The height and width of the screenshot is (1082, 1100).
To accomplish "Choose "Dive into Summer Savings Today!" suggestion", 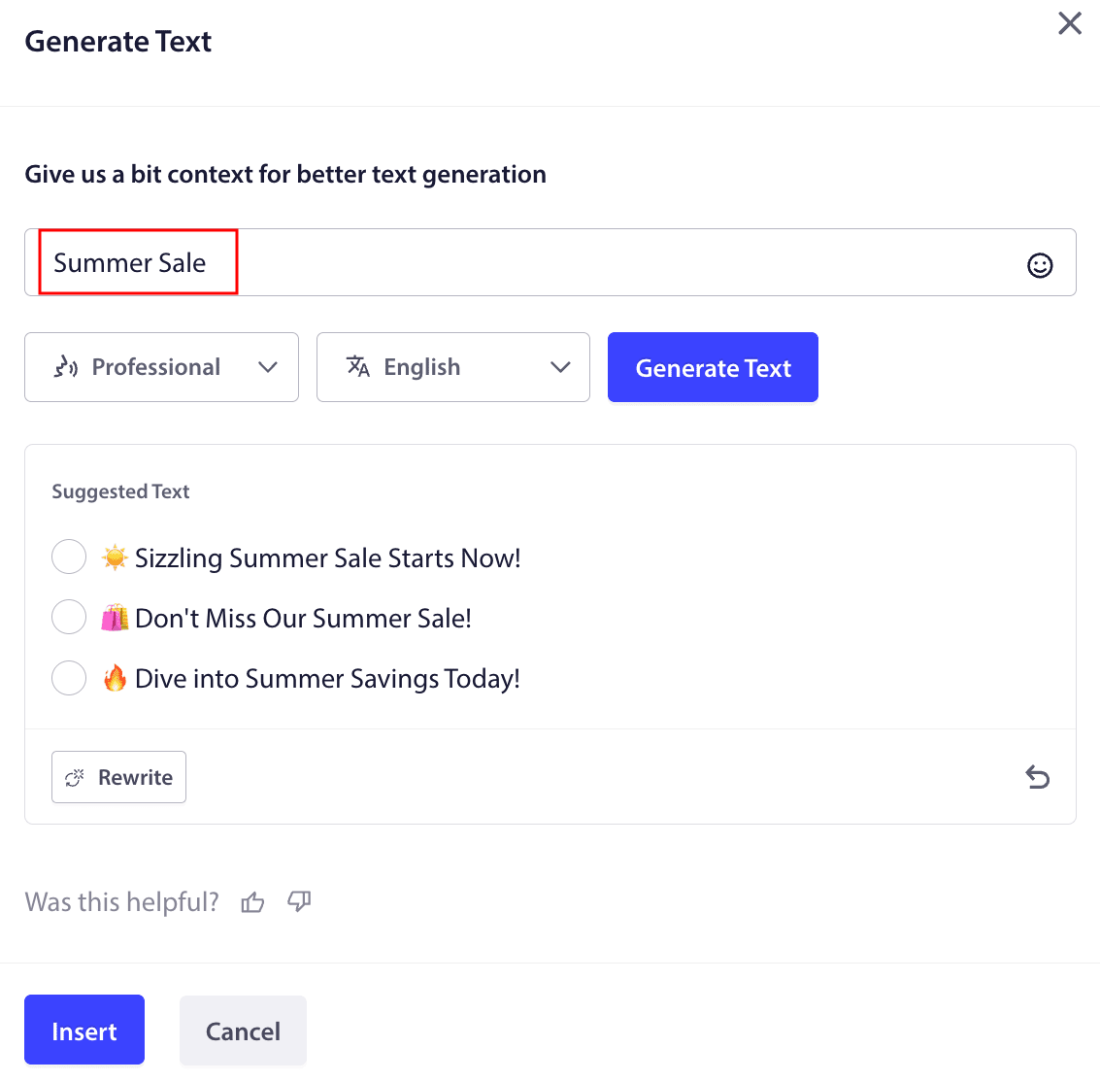I will [x=69, y=680].
